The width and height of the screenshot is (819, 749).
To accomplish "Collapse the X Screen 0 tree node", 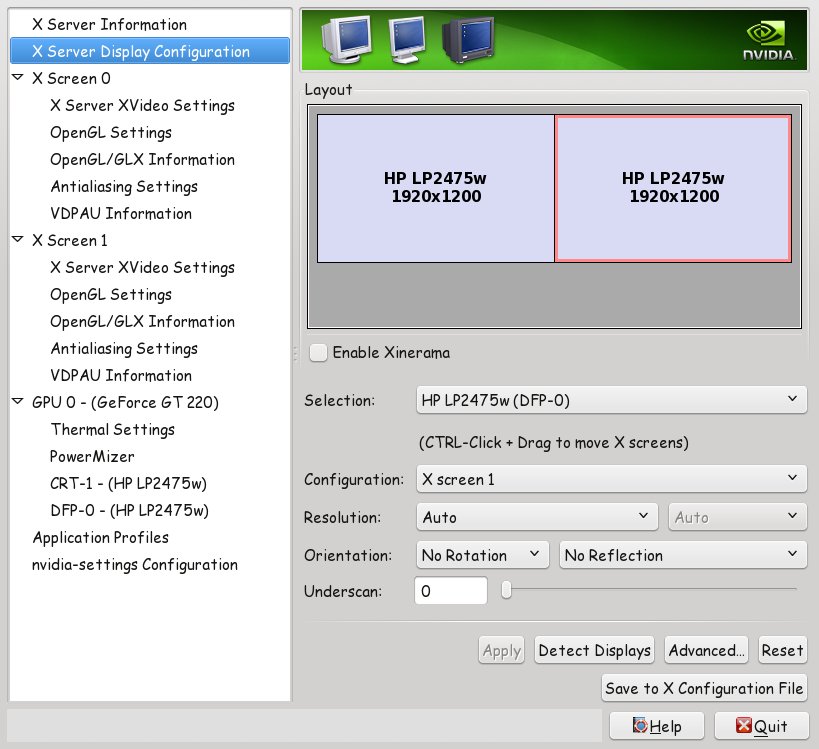I will click(x=18, y=78).
